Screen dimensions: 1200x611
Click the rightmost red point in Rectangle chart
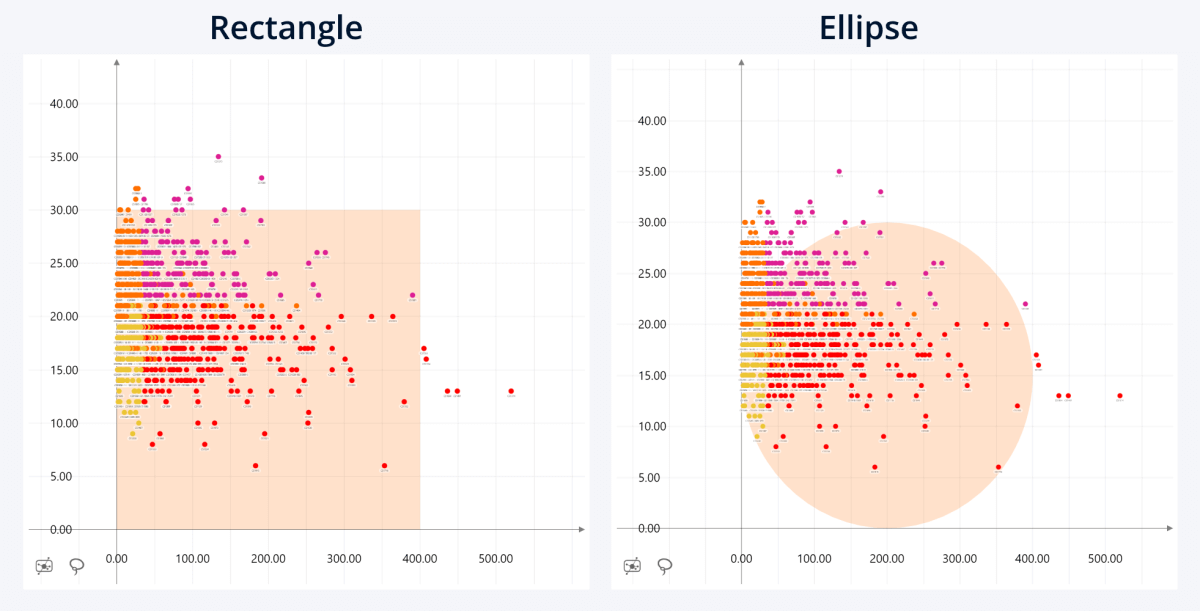coord(511,391)
